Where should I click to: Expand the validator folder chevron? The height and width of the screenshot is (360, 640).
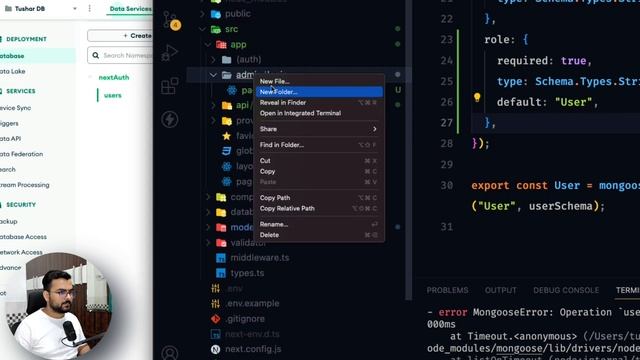pos(208,243)
